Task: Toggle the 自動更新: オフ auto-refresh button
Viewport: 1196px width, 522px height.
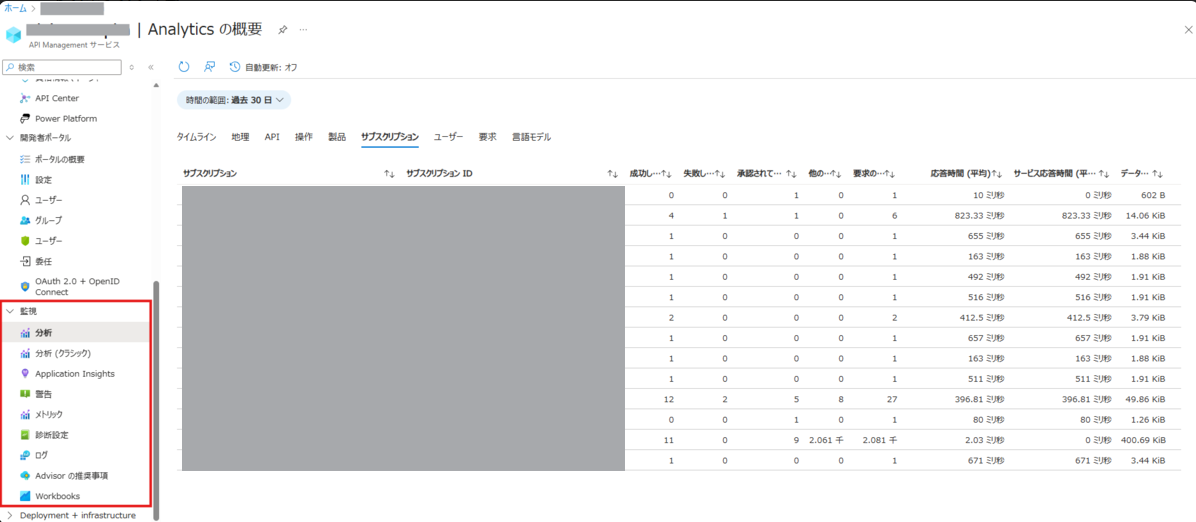Action: click(x=263, y=67)
